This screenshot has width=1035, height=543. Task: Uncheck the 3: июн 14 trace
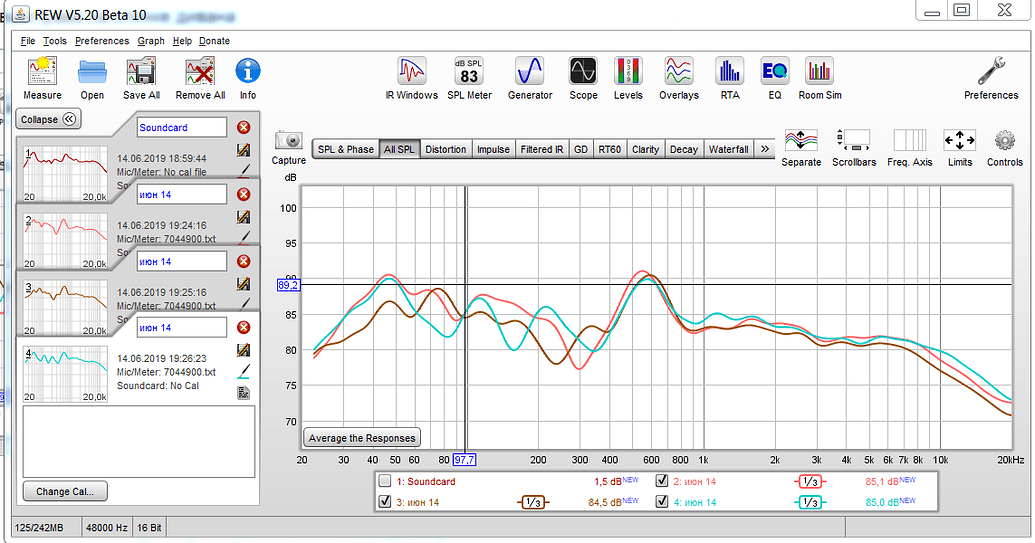[385, 502]
